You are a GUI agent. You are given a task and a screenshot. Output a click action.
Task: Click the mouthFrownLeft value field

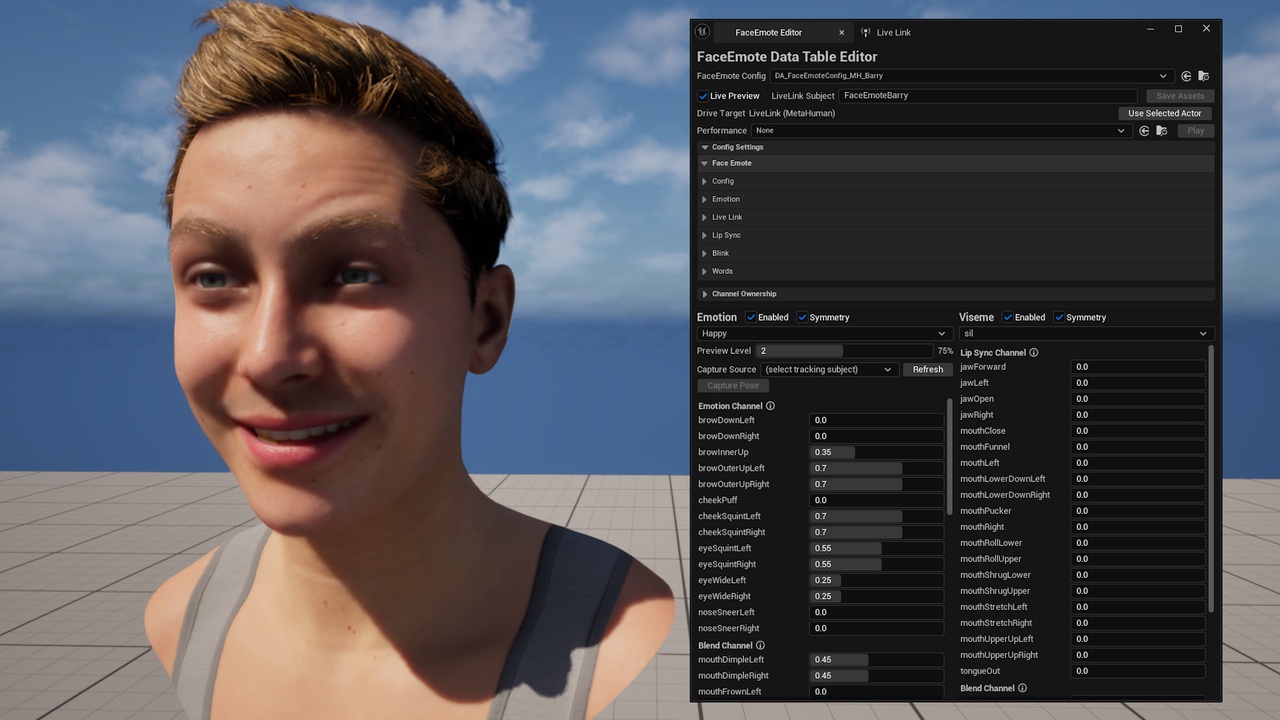click(876, 692)
